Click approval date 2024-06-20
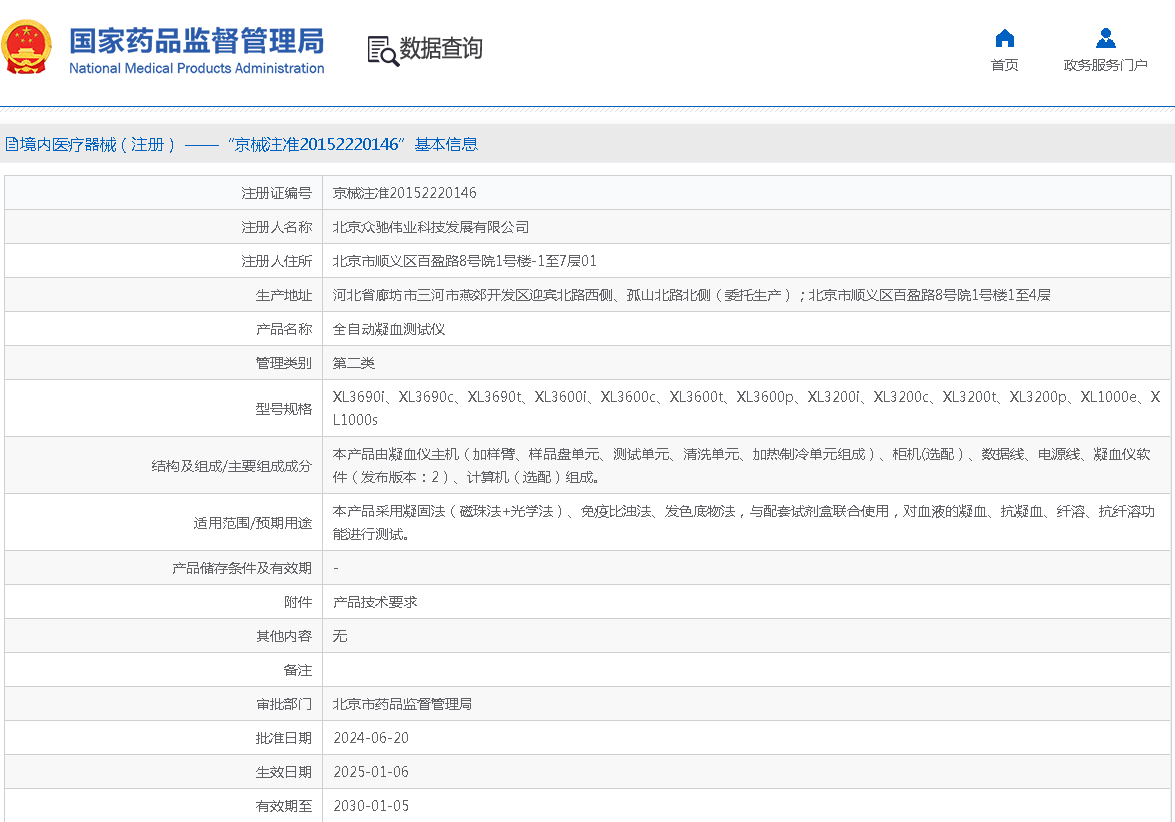 [371, 738]
